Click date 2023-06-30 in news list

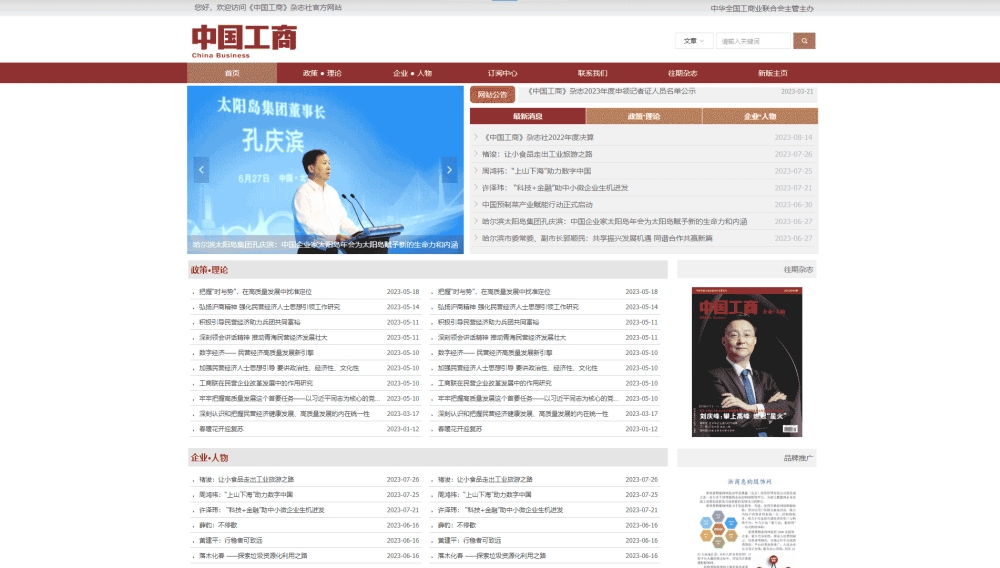pyautogui.click(x=793, y=205)
